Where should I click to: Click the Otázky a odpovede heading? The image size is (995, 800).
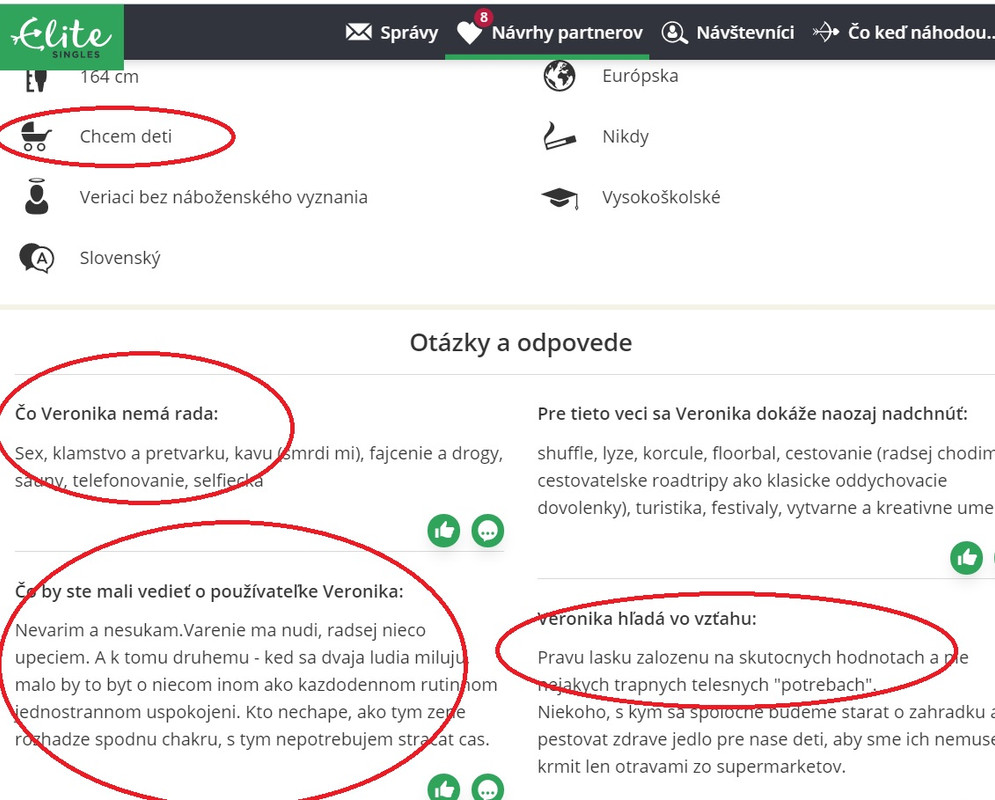click(520, 343)
